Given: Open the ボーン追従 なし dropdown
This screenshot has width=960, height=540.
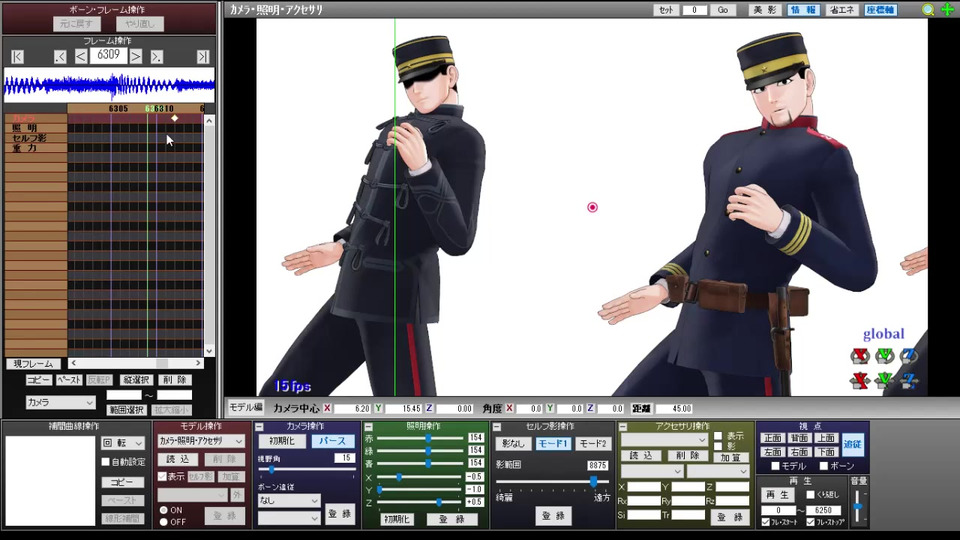Looking at the screenshot, I should tap(289, 500).
